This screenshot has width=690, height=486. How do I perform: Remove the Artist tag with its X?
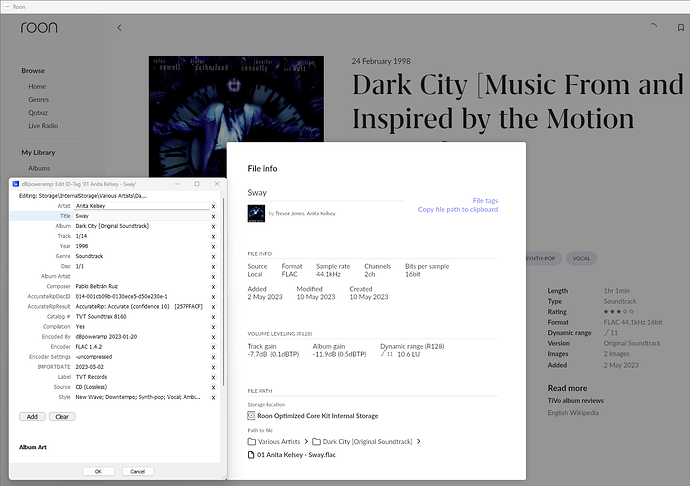(x=213, y=205)
